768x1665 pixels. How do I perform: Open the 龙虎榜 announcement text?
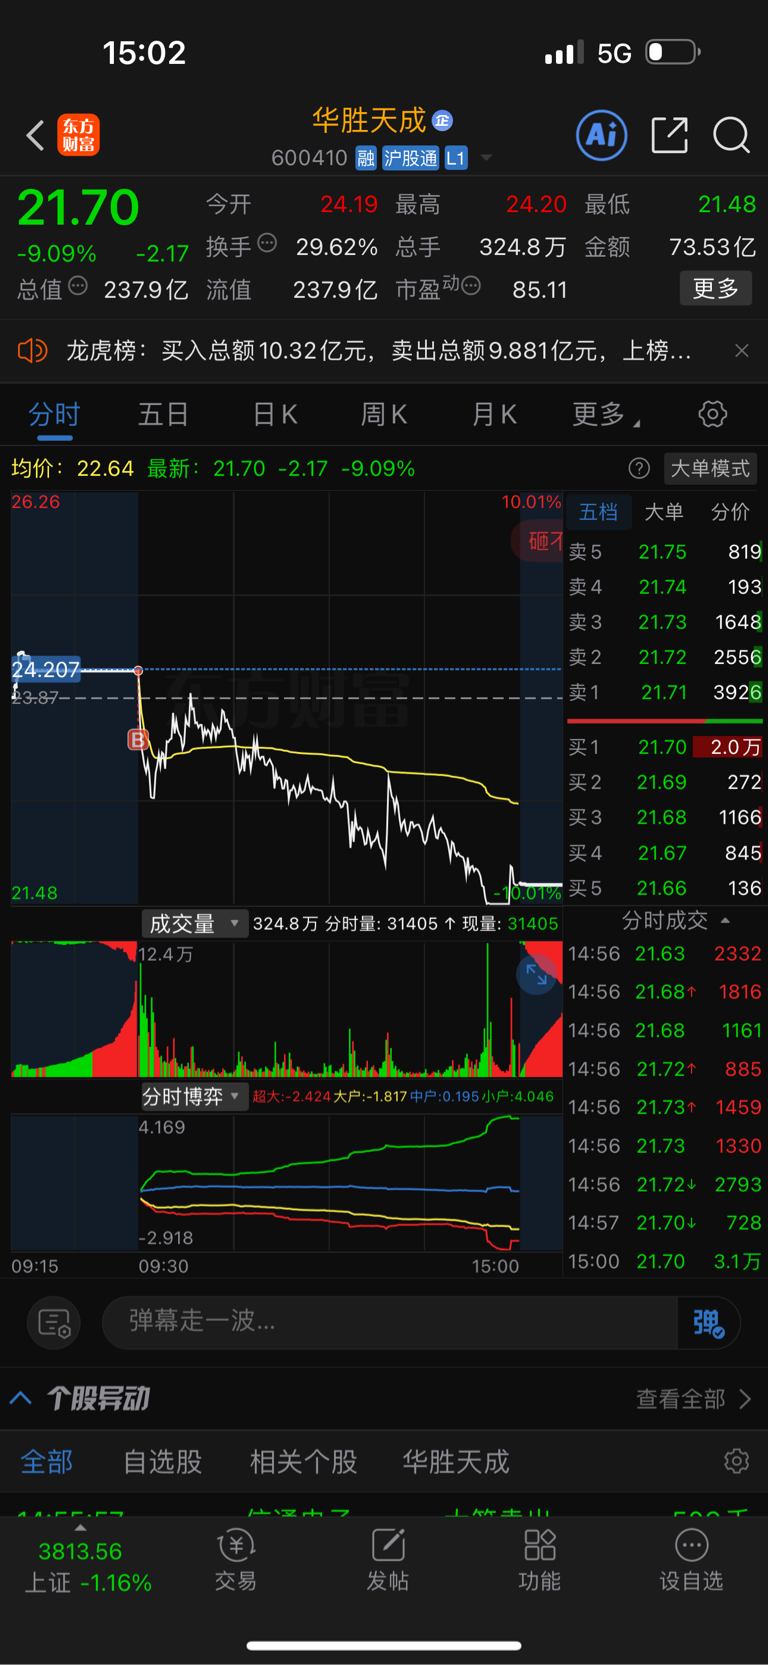tap(379, 350)
